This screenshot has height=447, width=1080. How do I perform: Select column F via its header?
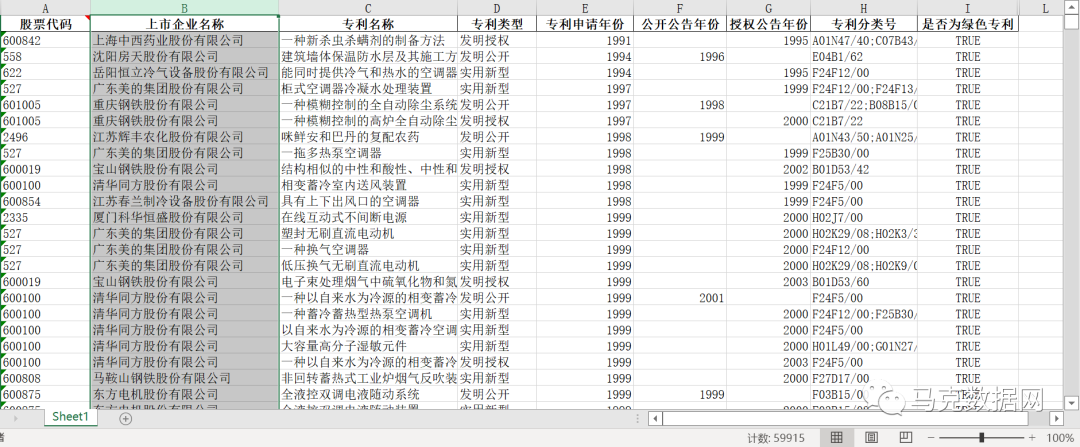680,8
